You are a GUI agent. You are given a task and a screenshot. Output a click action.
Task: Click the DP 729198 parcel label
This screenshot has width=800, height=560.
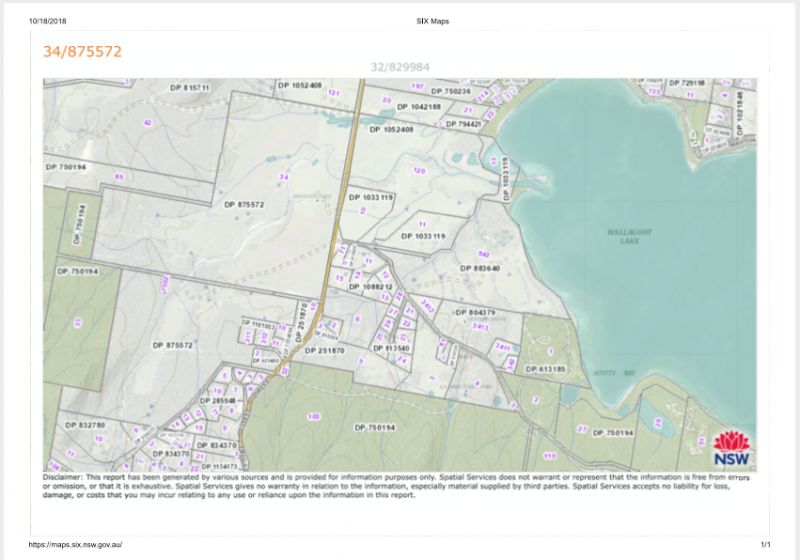click(687, 83)
